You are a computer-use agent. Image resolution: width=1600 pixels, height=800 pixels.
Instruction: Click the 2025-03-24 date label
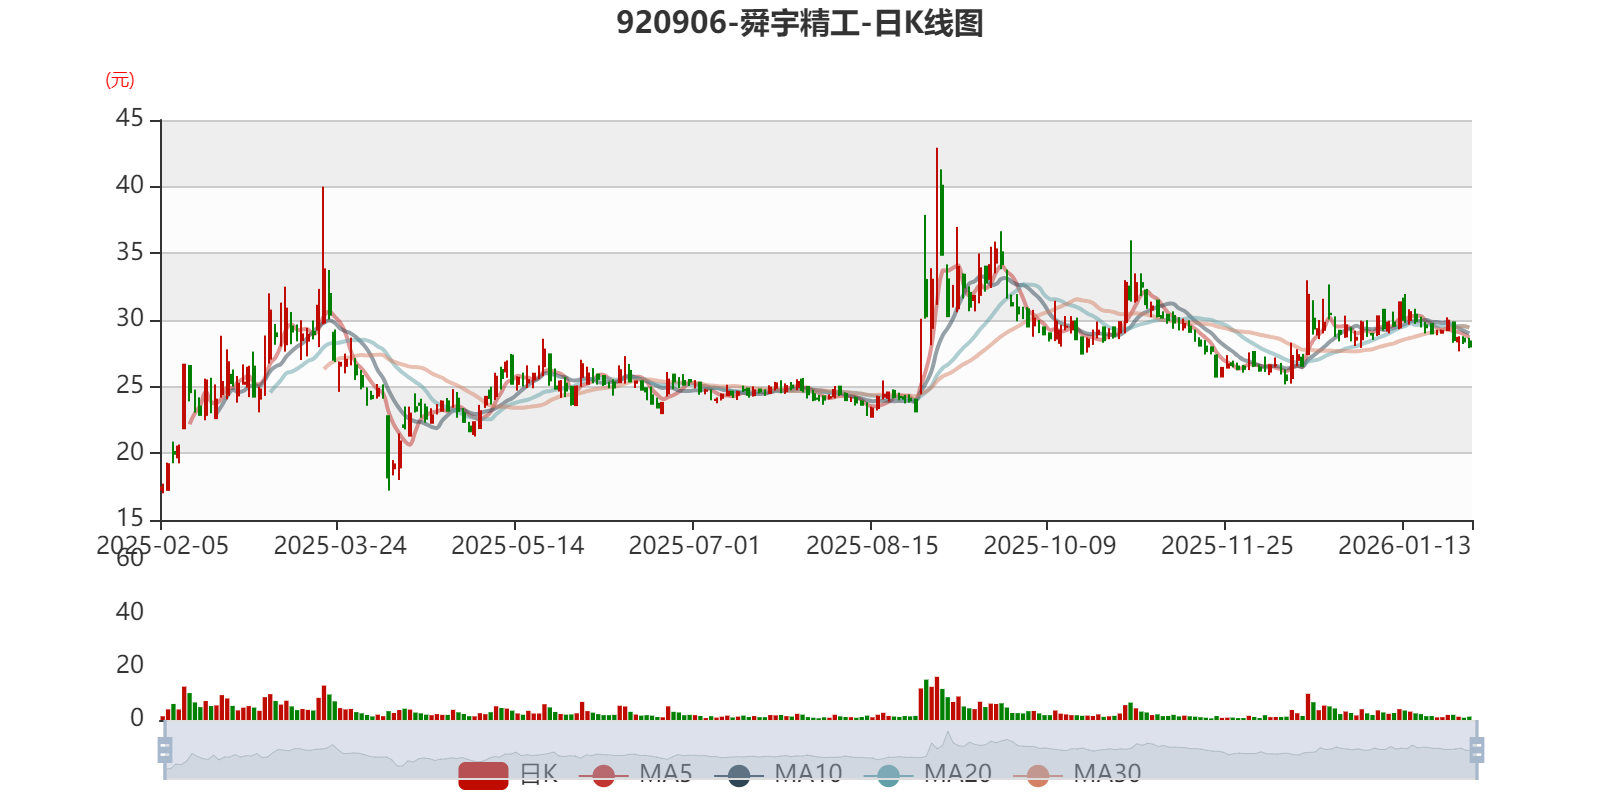point(340,546)
